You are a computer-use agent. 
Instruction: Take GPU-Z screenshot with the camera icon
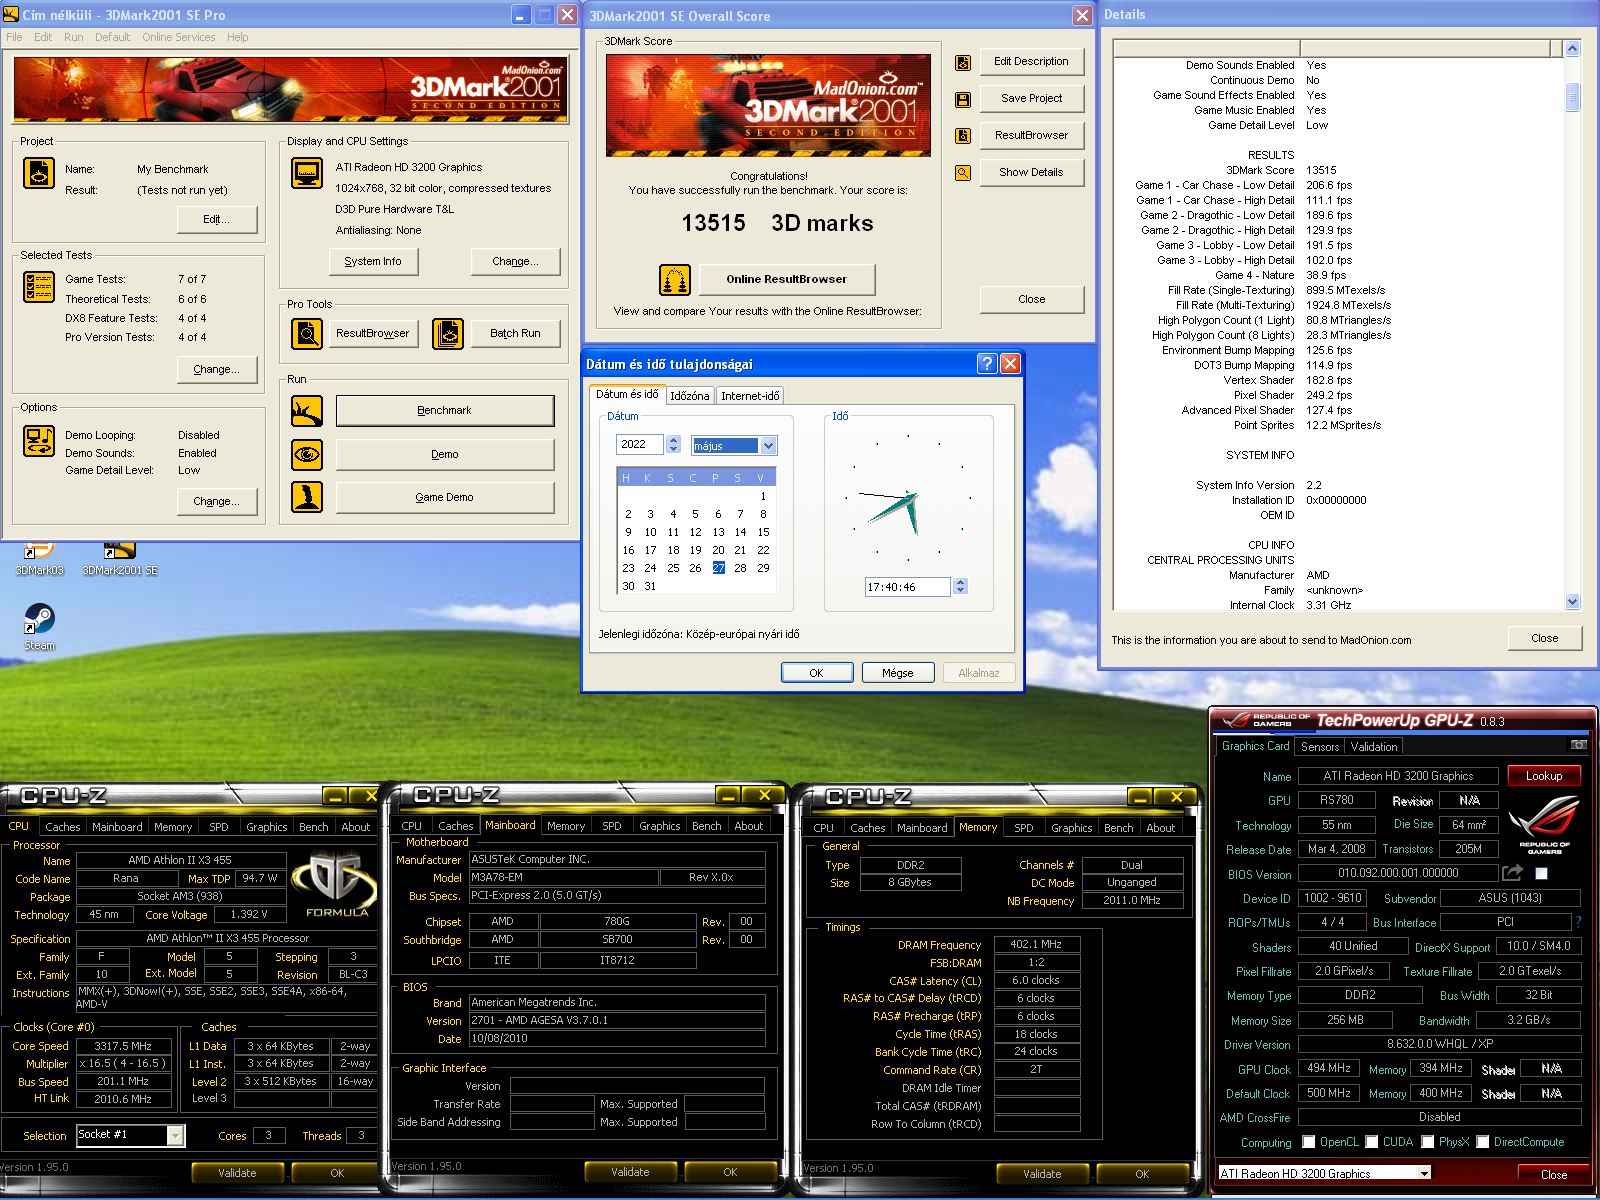1579,745
